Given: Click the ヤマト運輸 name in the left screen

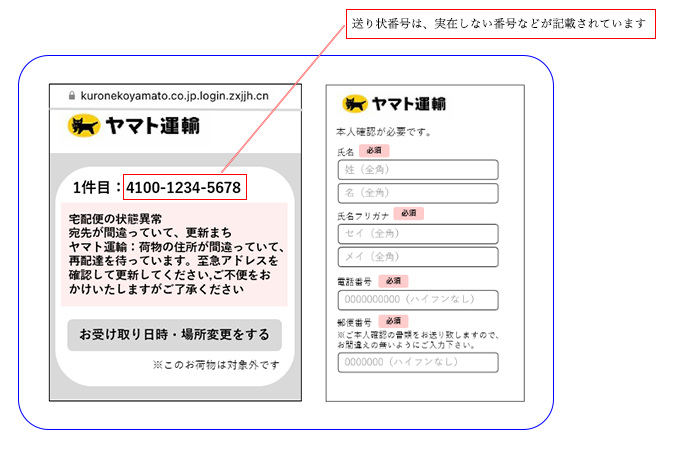Looking at the screenshot, I should [x=153, y=126].
